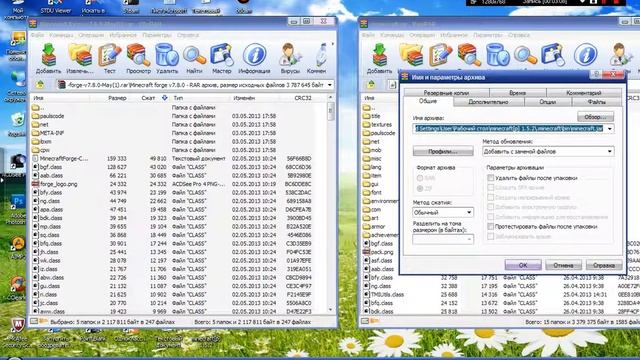Image resolution: width=640 pixels, height=360 pixels.
Task: Select ZIP archive format radio button
Action: (x=420, y=189)
